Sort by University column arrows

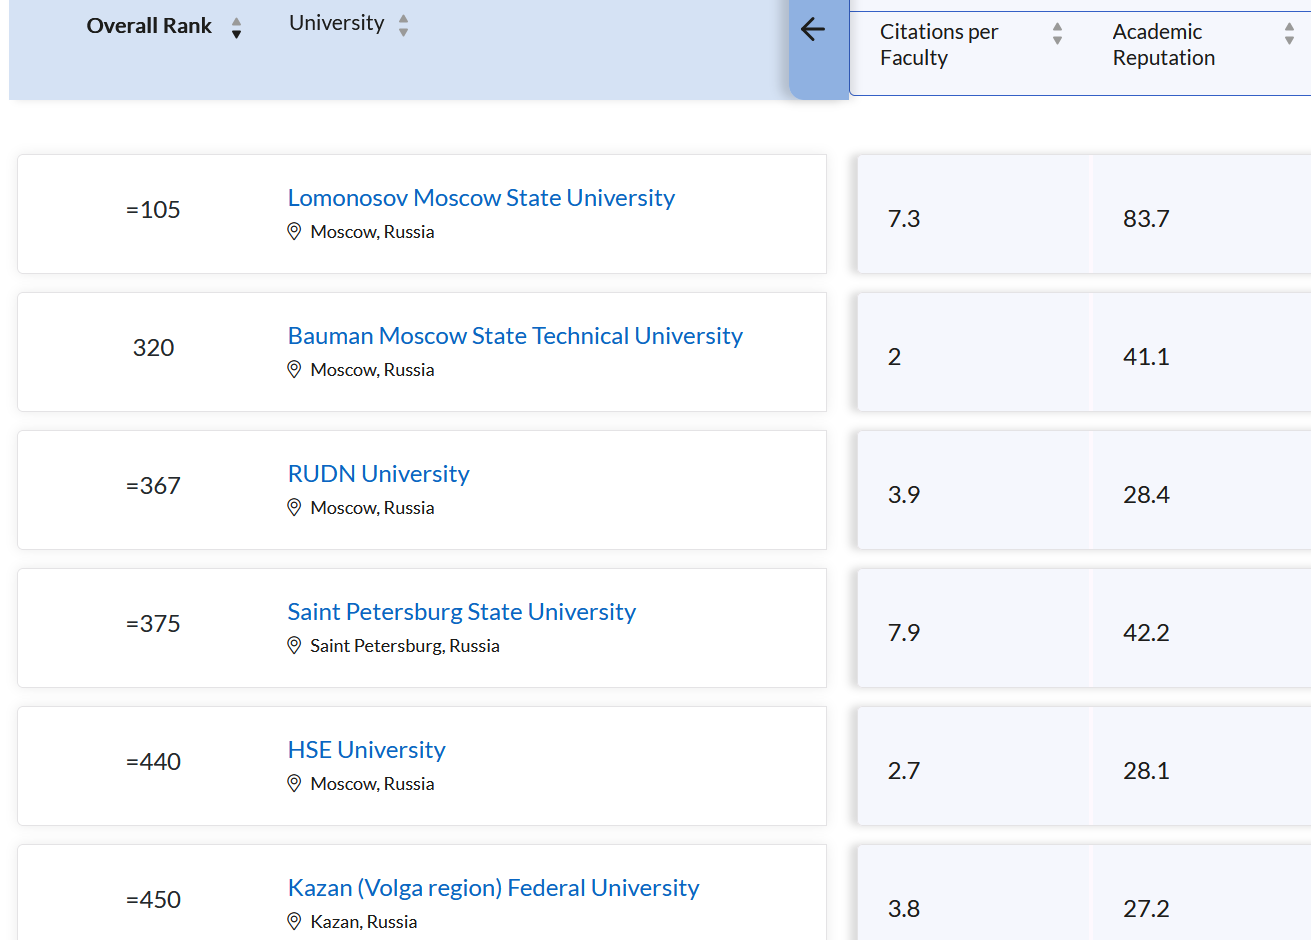pos(403,25)
